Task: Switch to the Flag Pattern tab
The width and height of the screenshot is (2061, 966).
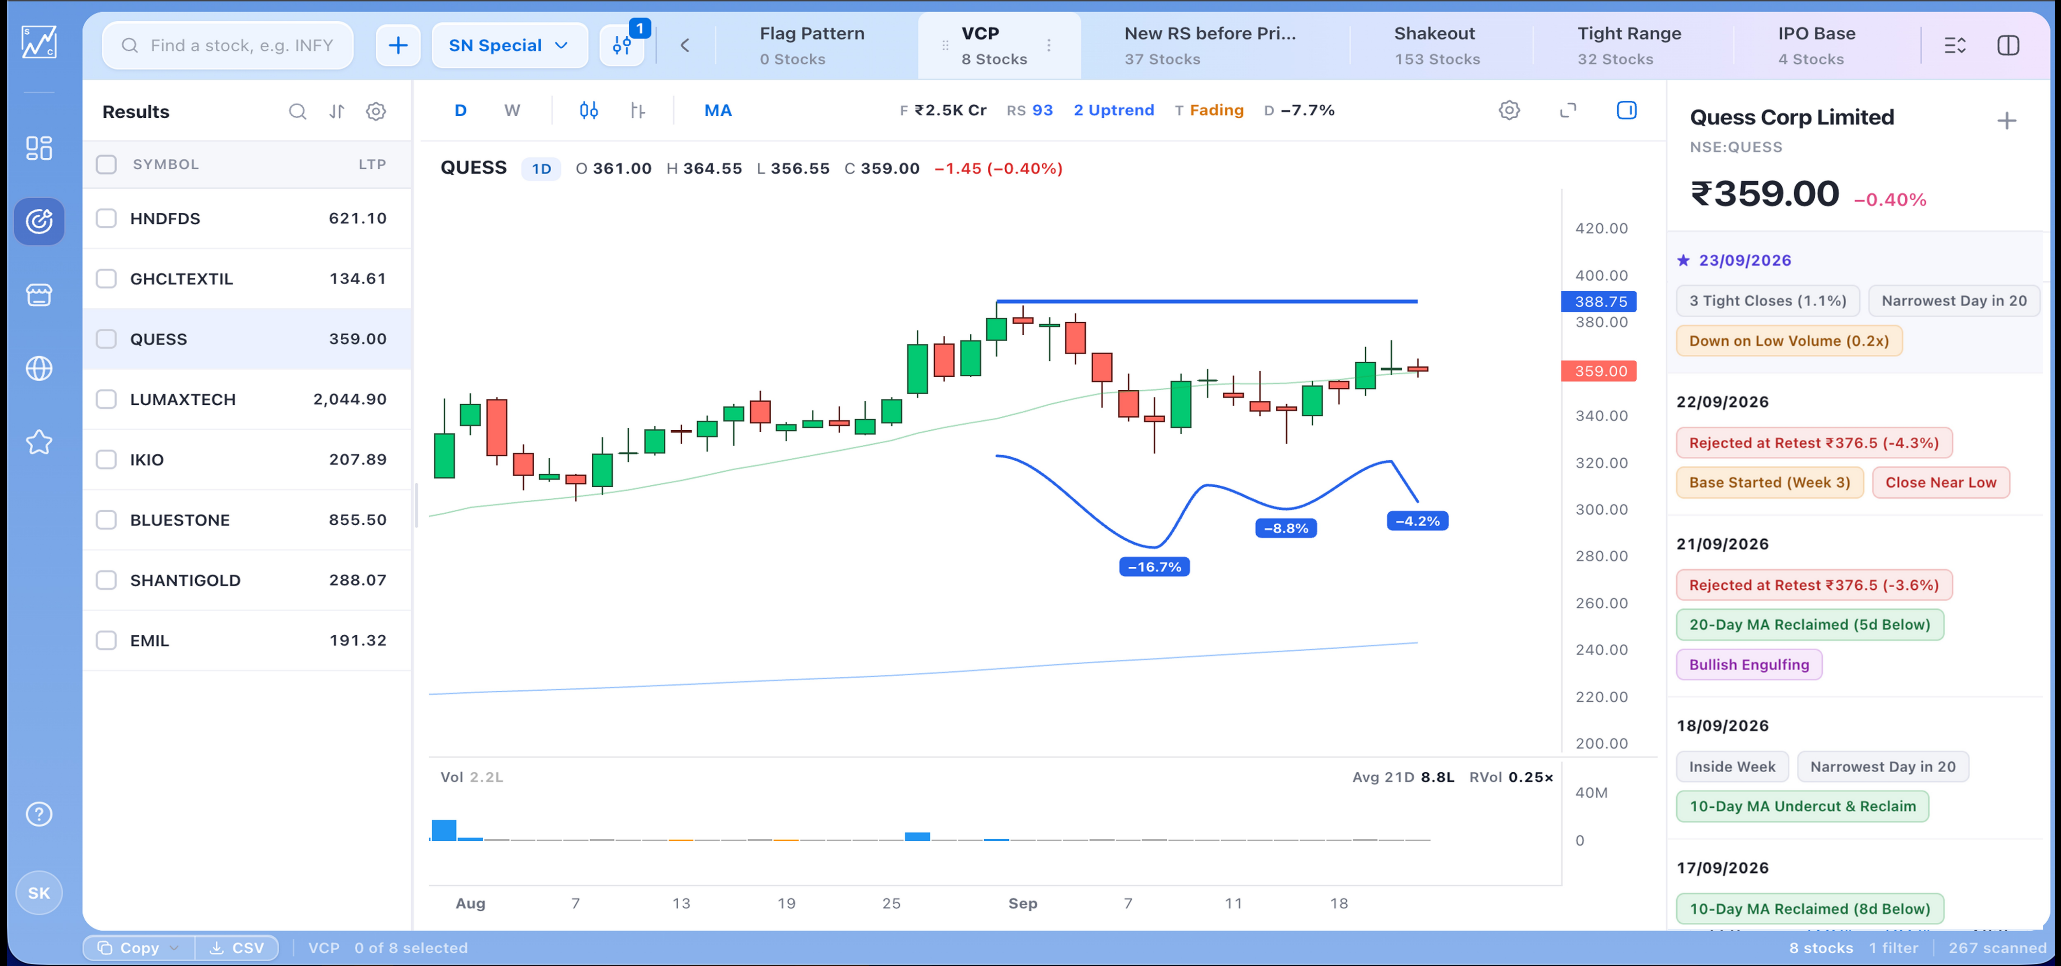Action: 811,46
